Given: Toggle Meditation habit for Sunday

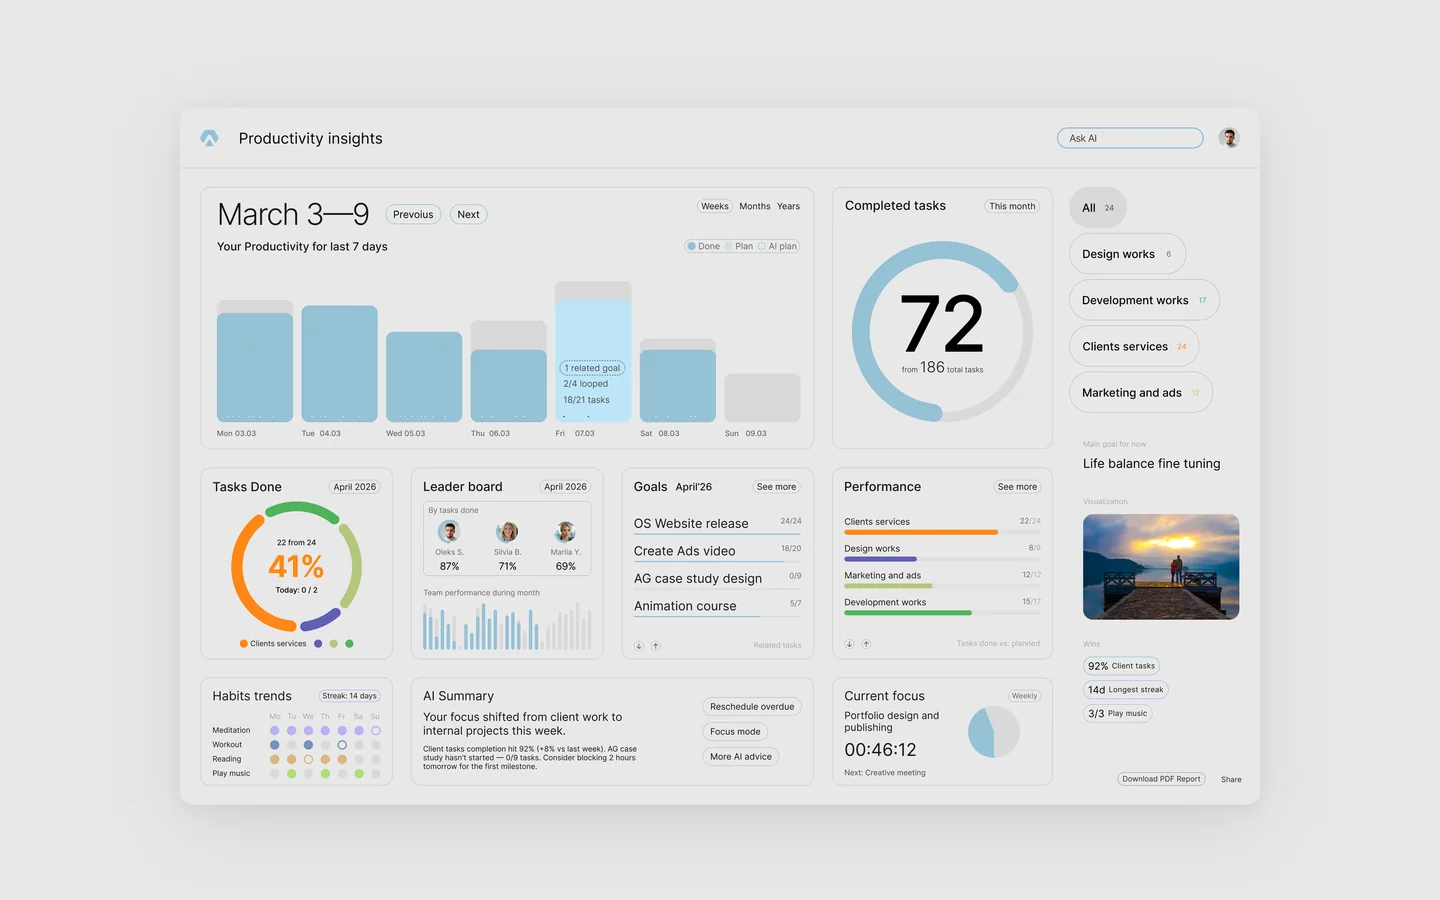Looking at the screenshot, I should [376, 731].
